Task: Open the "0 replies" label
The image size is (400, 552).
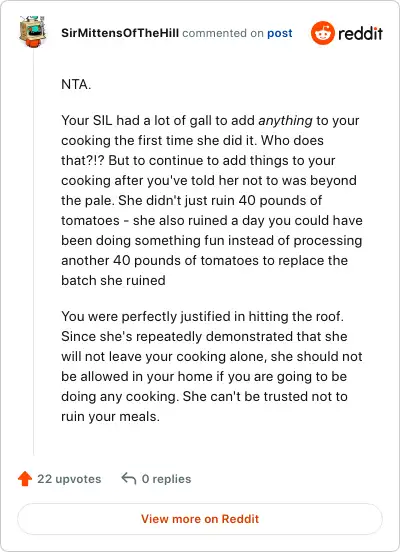Action: [166, 479]
